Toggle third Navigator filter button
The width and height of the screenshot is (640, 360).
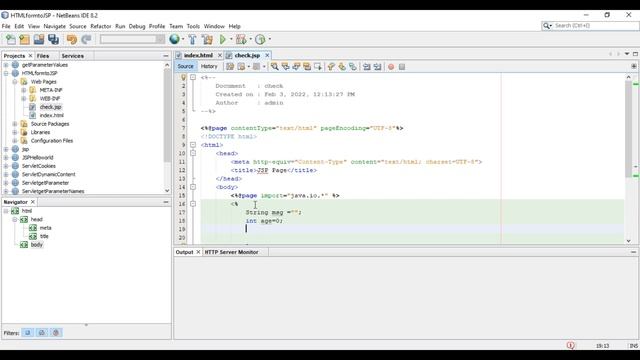(56, 333)
